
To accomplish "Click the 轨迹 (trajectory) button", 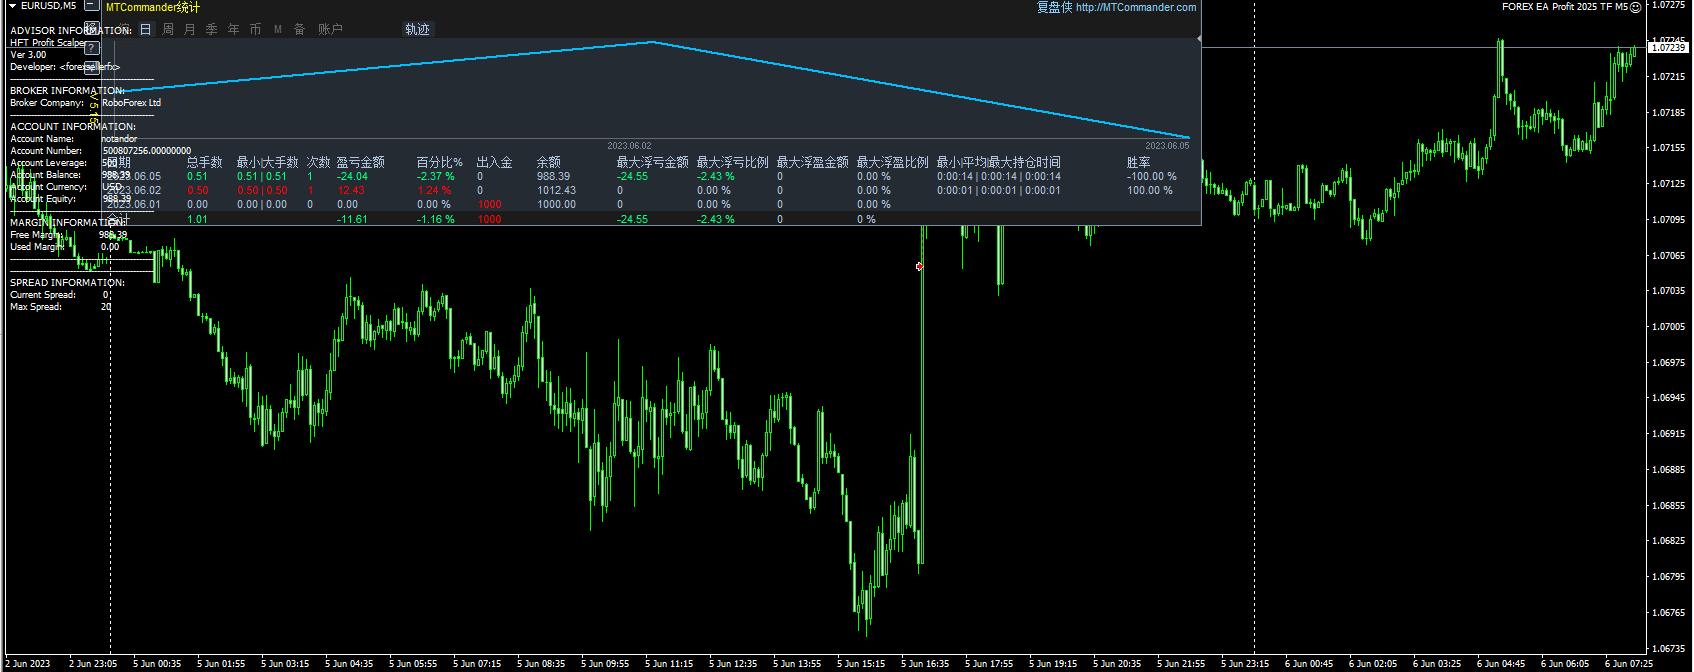I will point(418,29).
